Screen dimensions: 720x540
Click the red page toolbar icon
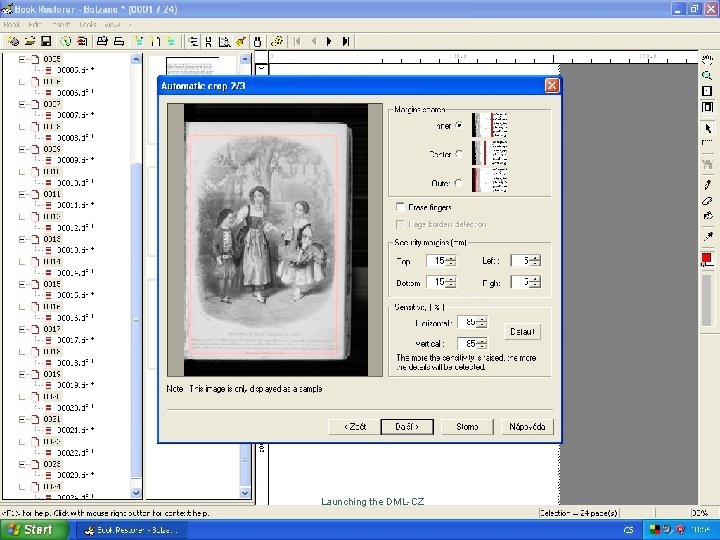coord(82,41)
